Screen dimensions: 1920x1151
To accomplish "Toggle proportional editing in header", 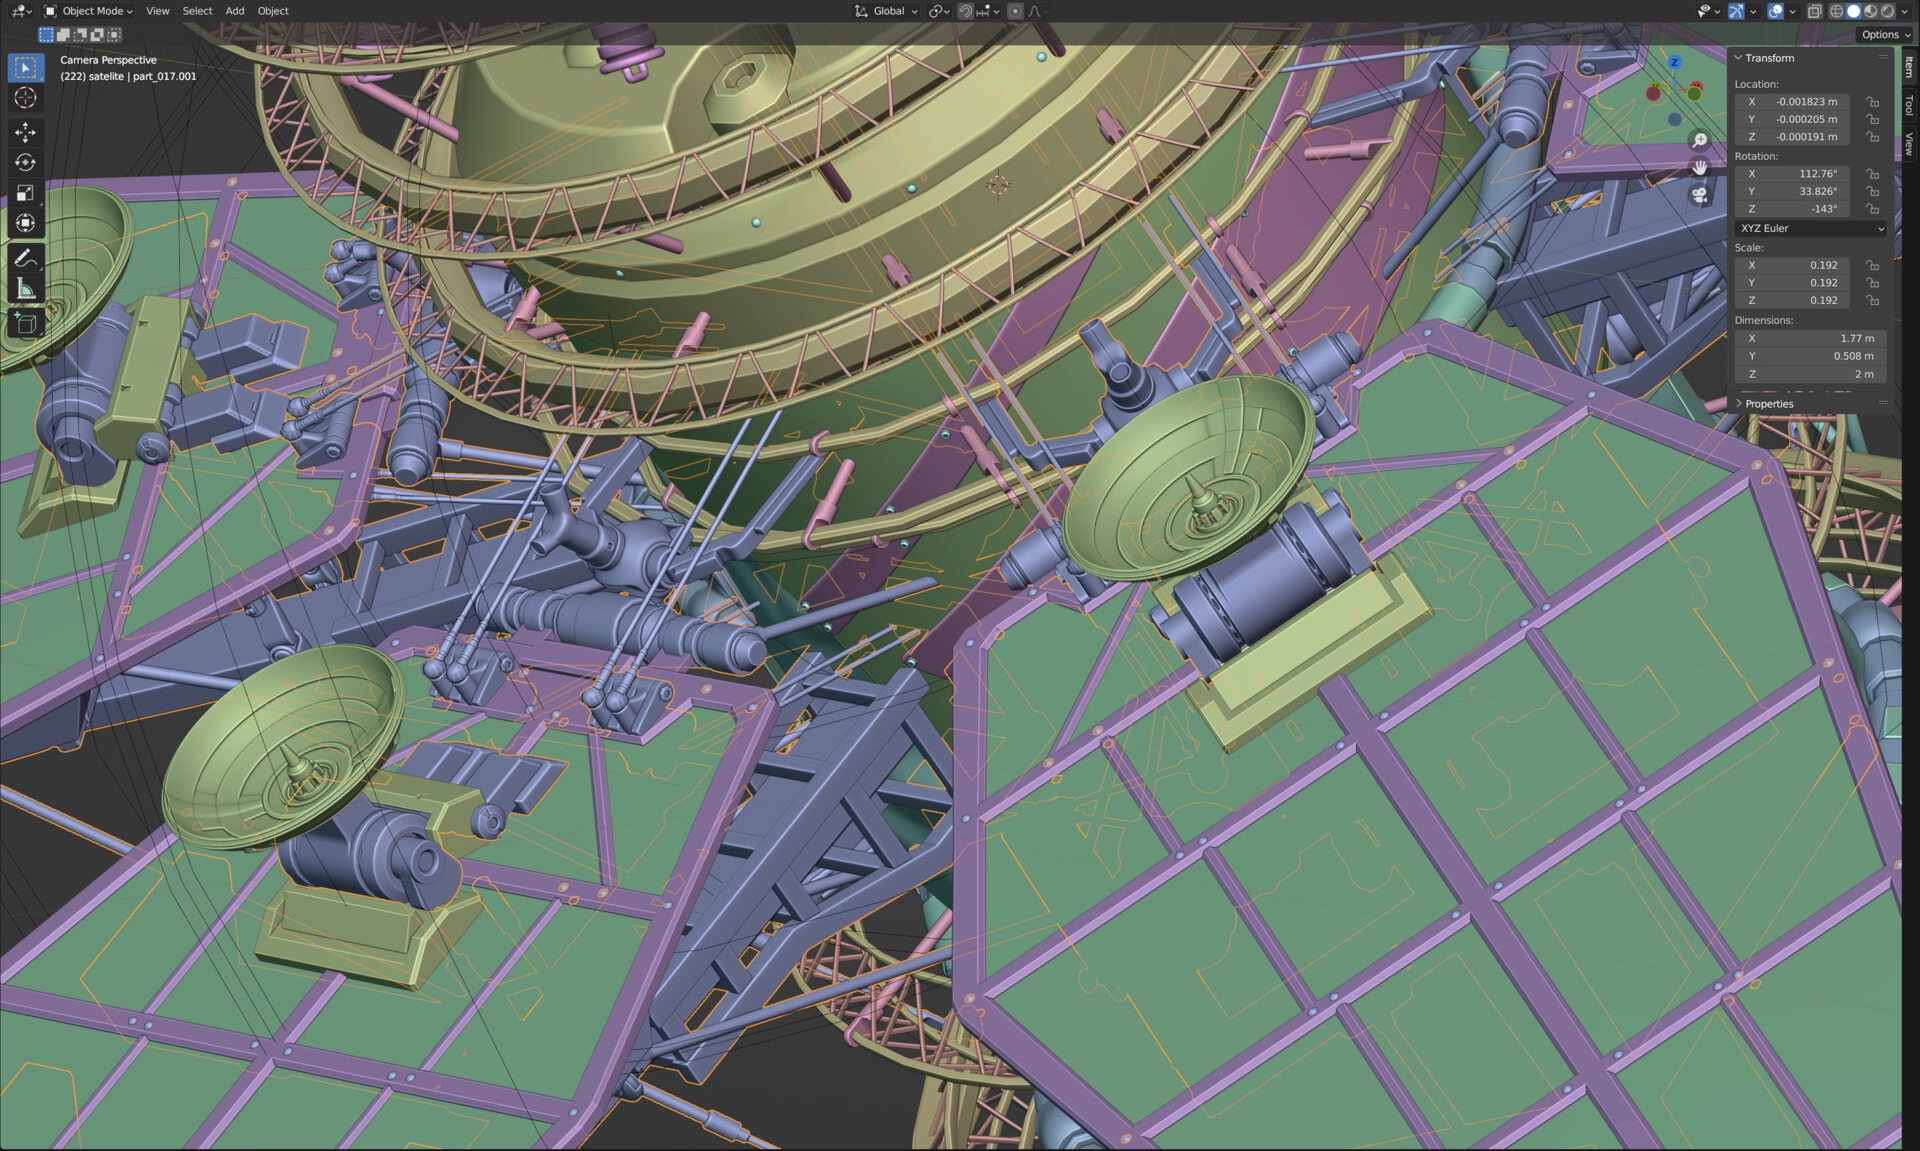I will tap(1015, 11).
